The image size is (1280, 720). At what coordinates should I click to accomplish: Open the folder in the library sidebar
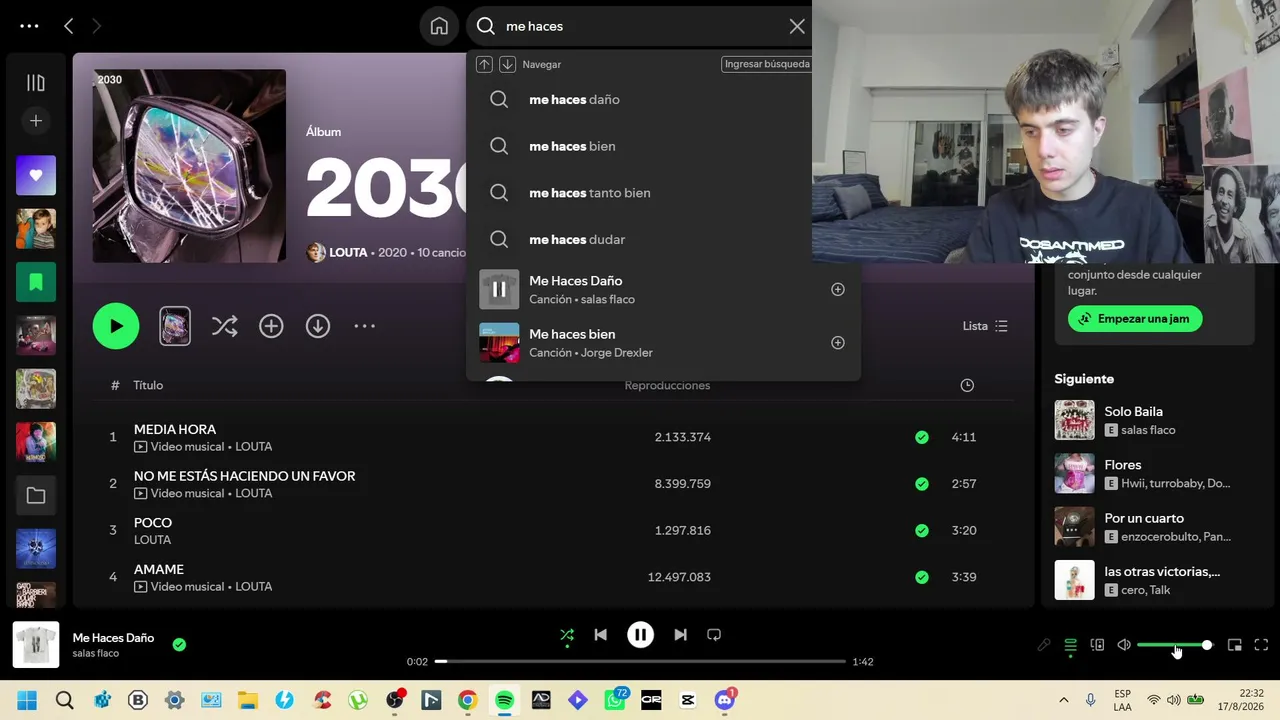pyautogui.click(x=36, y=495)
